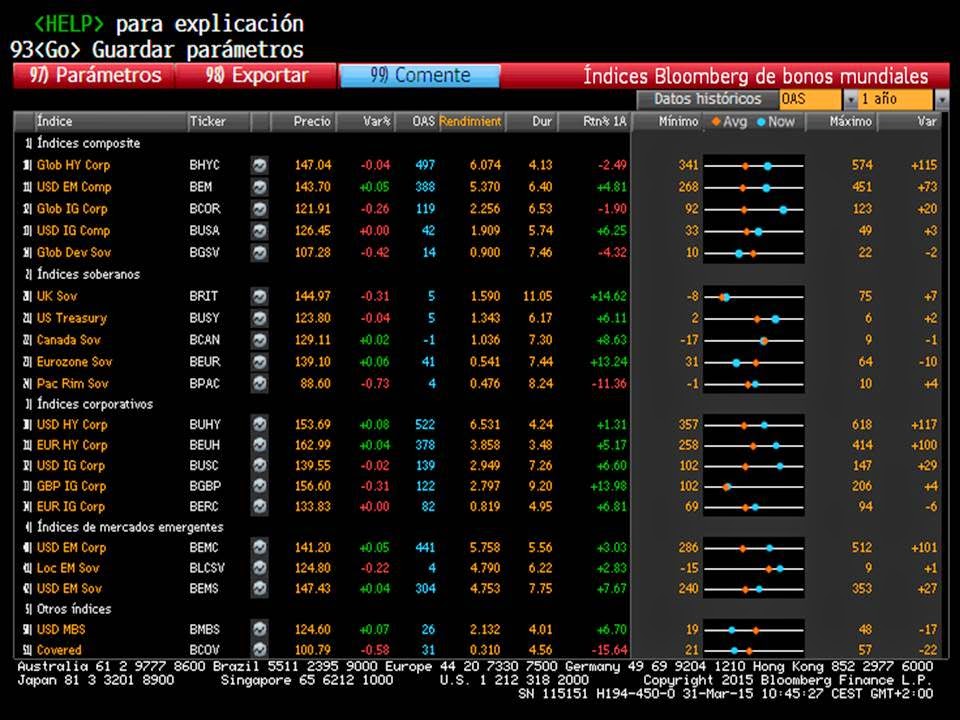Sort by Rendimient column header
Viewport: 960px width, 720px height.
tap(470, 121)
